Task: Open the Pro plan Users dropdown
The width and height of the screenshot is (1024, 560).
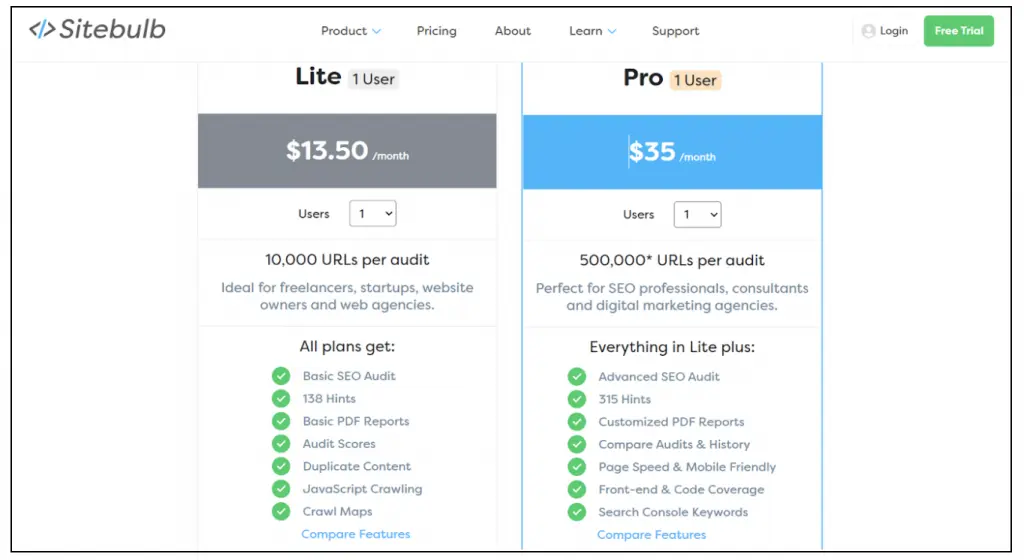Action: [697, 214]
